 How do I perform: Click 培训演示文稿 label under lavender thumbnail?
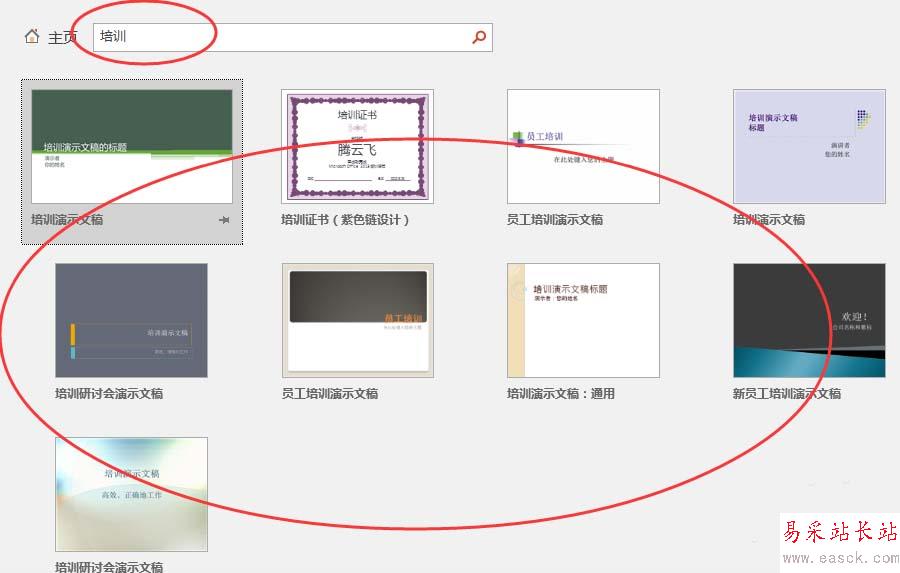pos(769,220)
